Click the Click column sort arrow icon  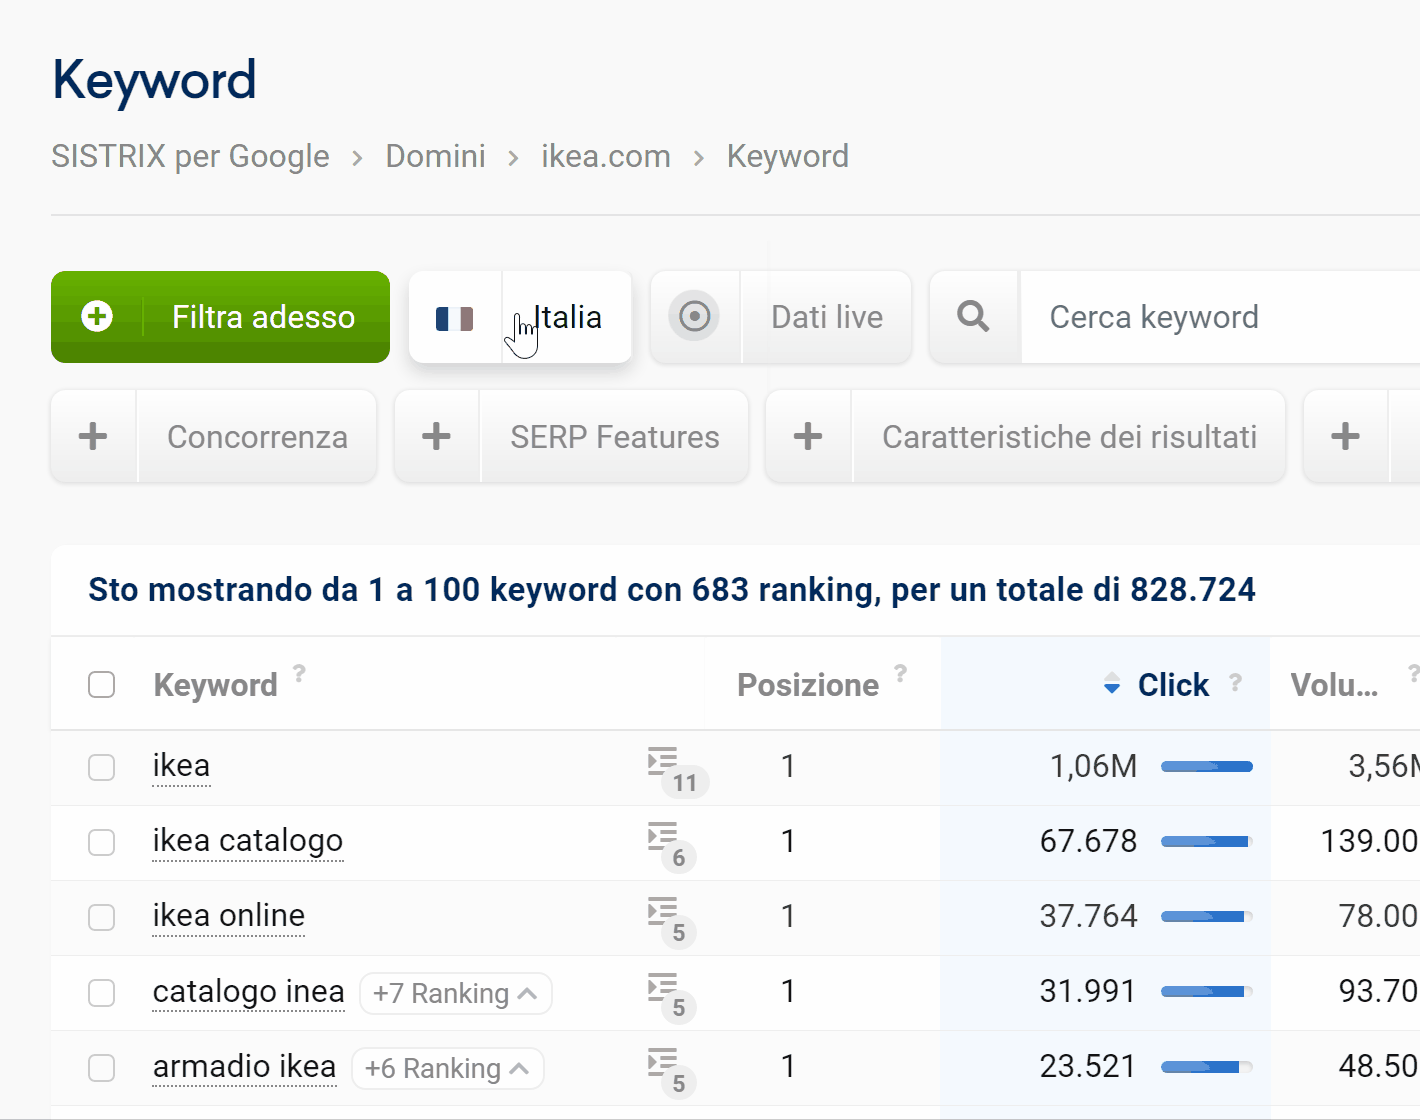[x=1112, y=685]
